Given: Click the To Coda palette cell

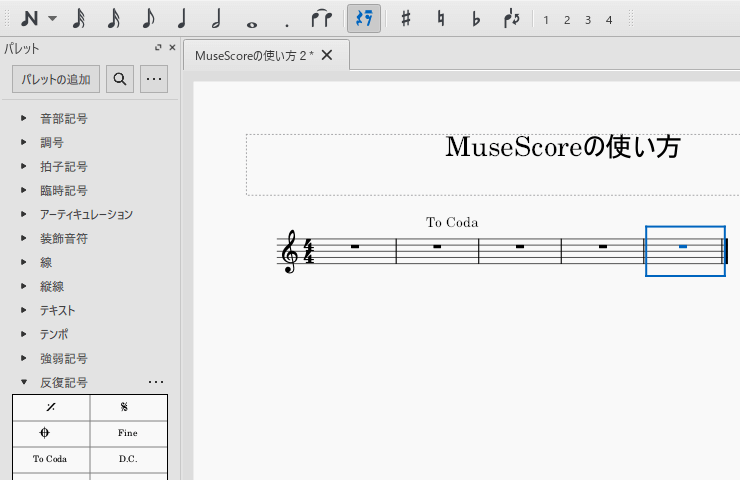Looking at the screenshot, I should pos(50,459).
